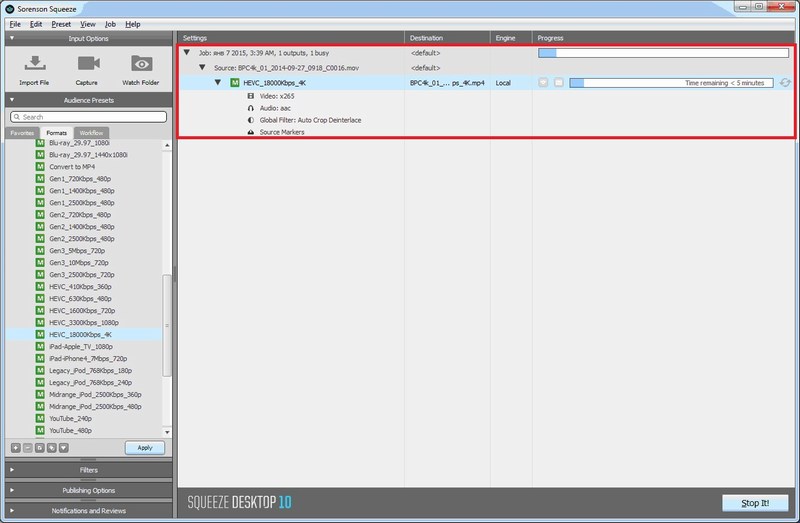Expand the Publishing Options panel
Screen dimensions: 800x523
12,490
